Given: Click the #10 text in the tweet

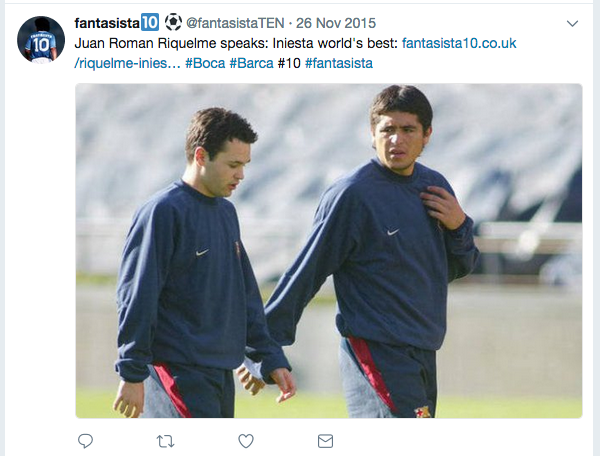Looking at the screenshot, I should click(x=288, y=63).
